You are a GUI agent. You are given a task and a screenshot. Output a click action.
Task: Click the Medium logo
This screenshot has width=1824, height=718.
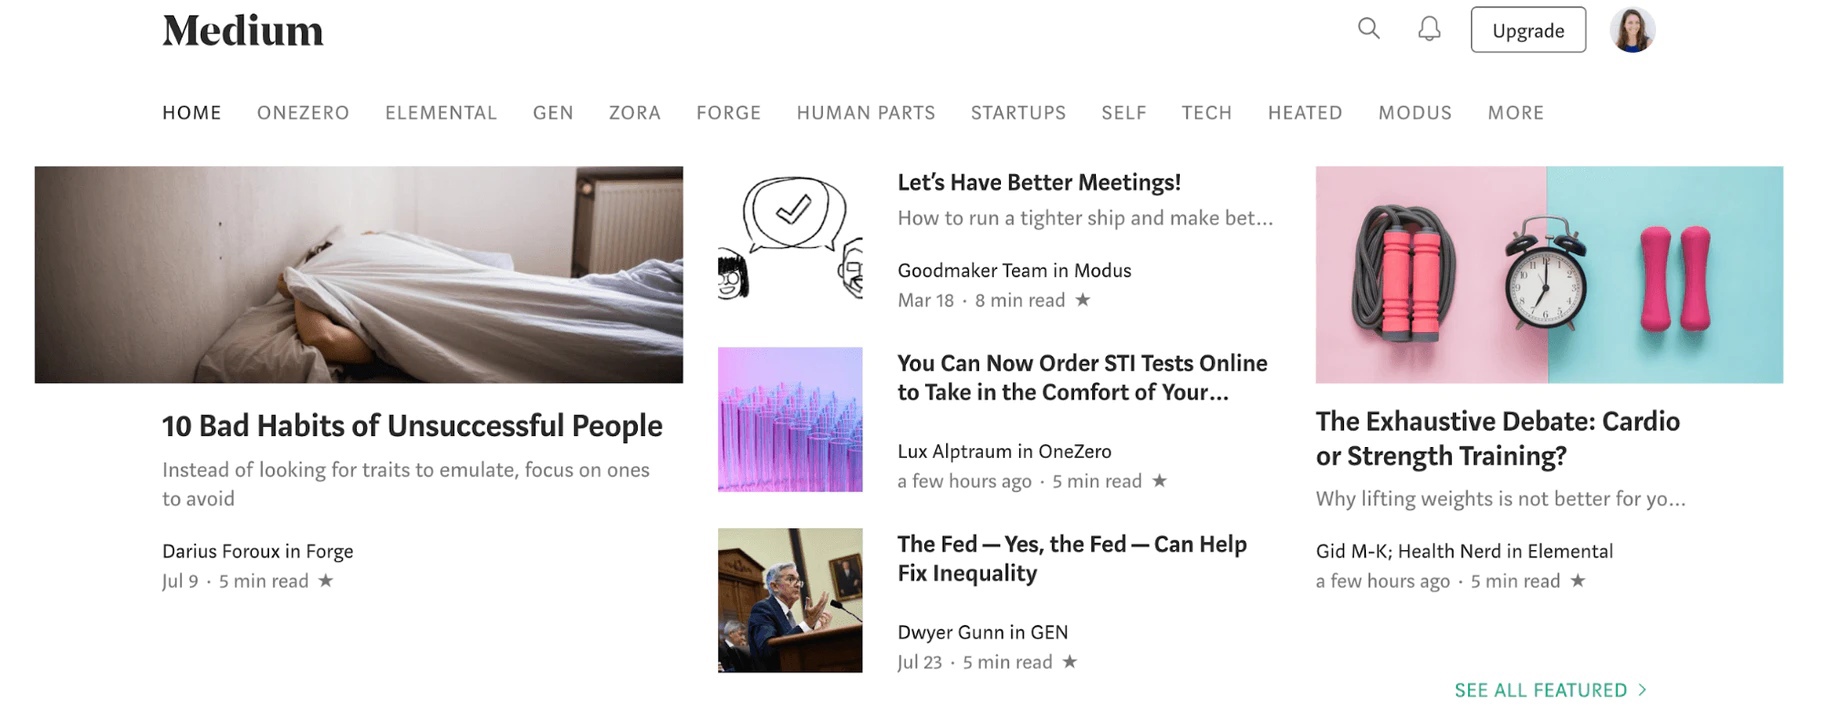(x=243, y=31)
